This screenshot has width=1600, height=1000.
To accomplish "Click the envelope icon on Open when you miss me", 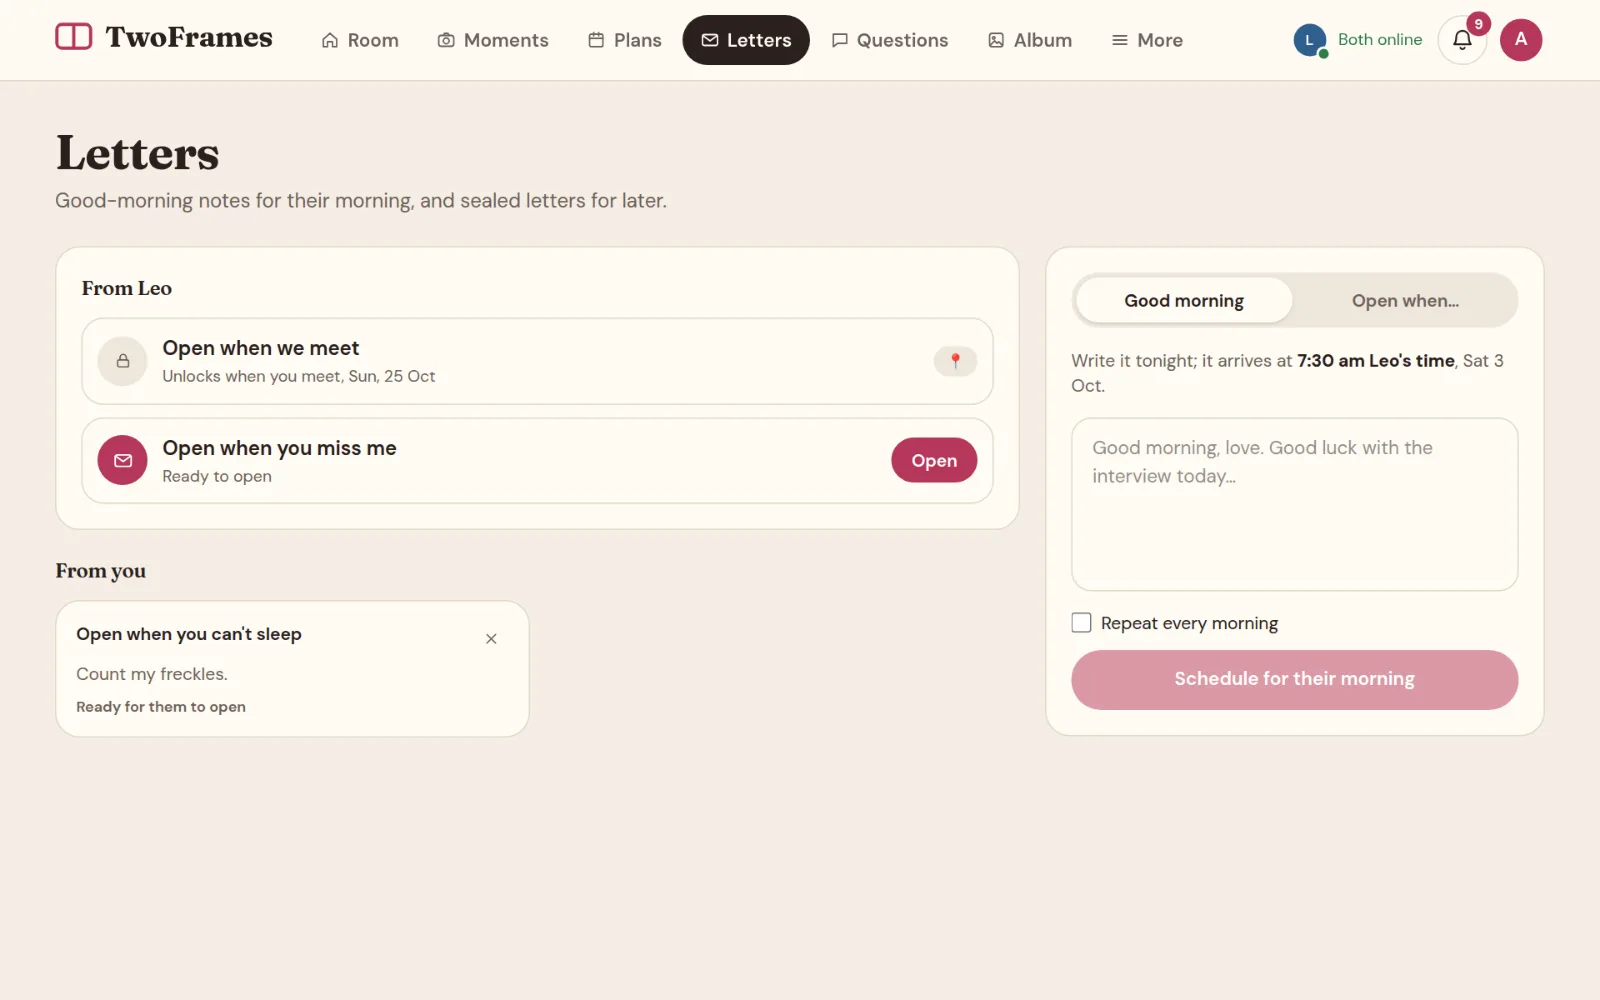I will [x=123, y=461].
